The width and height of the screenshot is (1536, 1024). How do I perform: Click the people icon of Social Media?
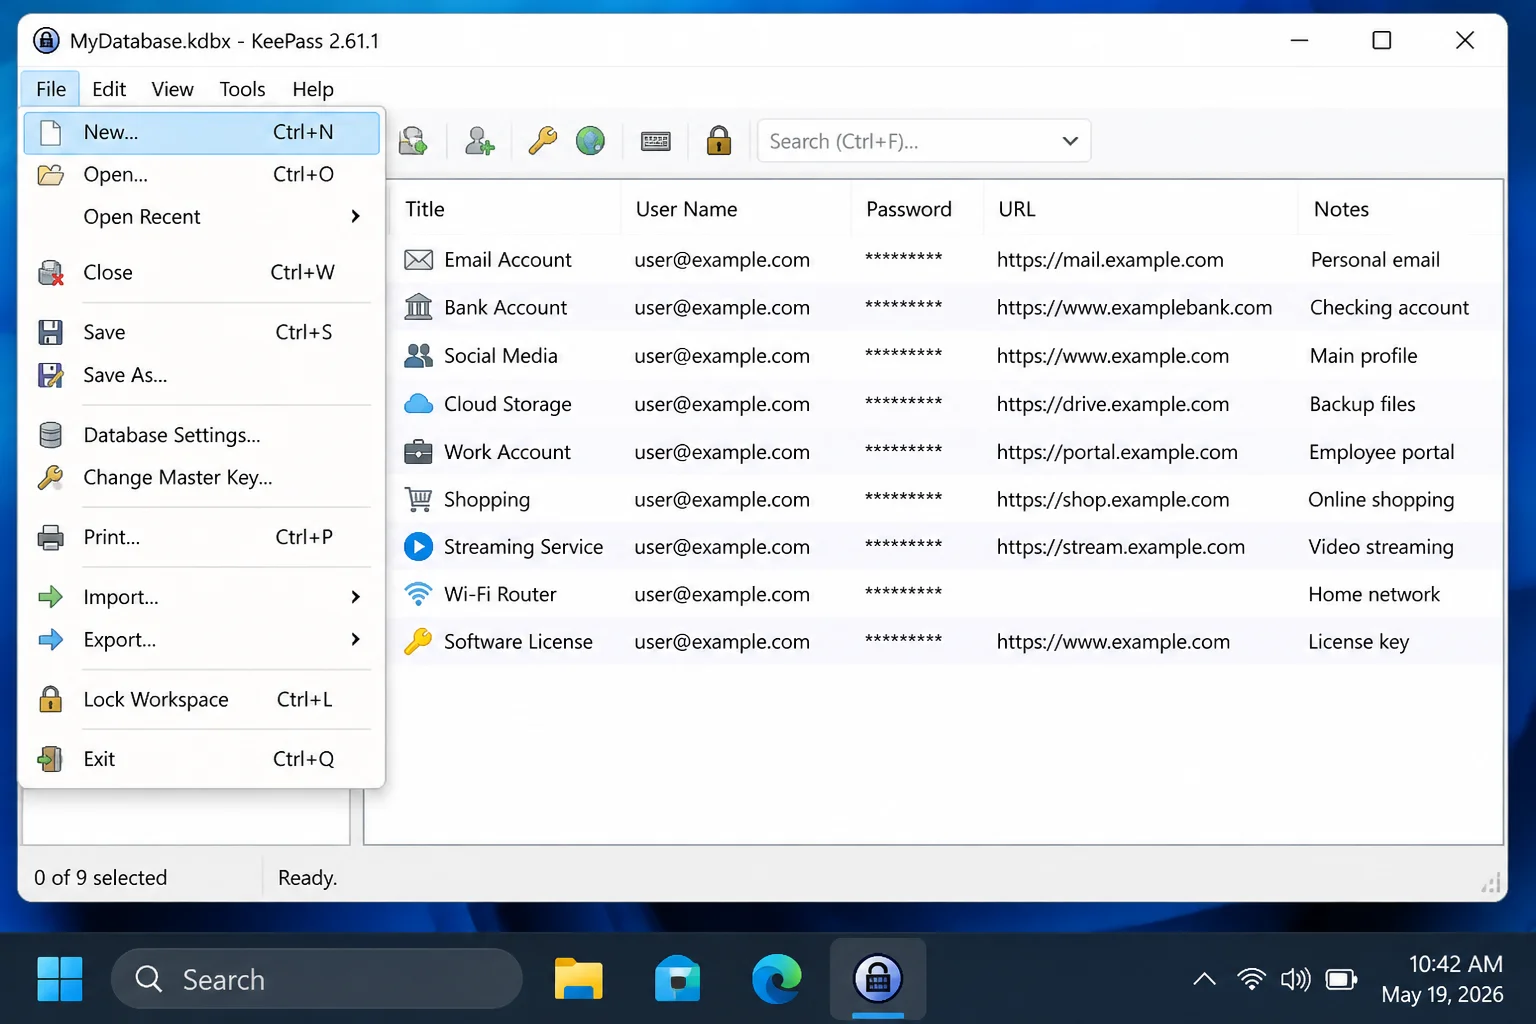[x=418, y=355]
